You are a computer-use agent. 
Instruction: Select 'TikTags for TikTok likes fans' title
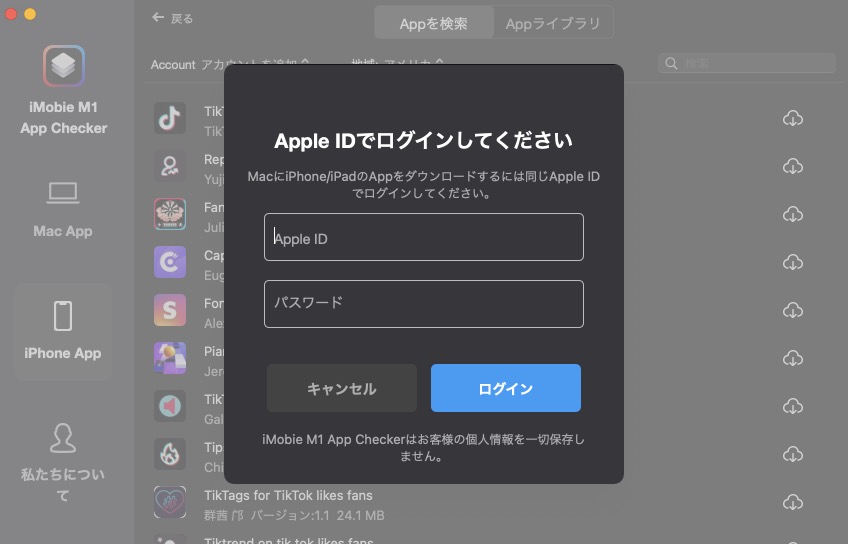pyautogui.click(x=288, y=495)
